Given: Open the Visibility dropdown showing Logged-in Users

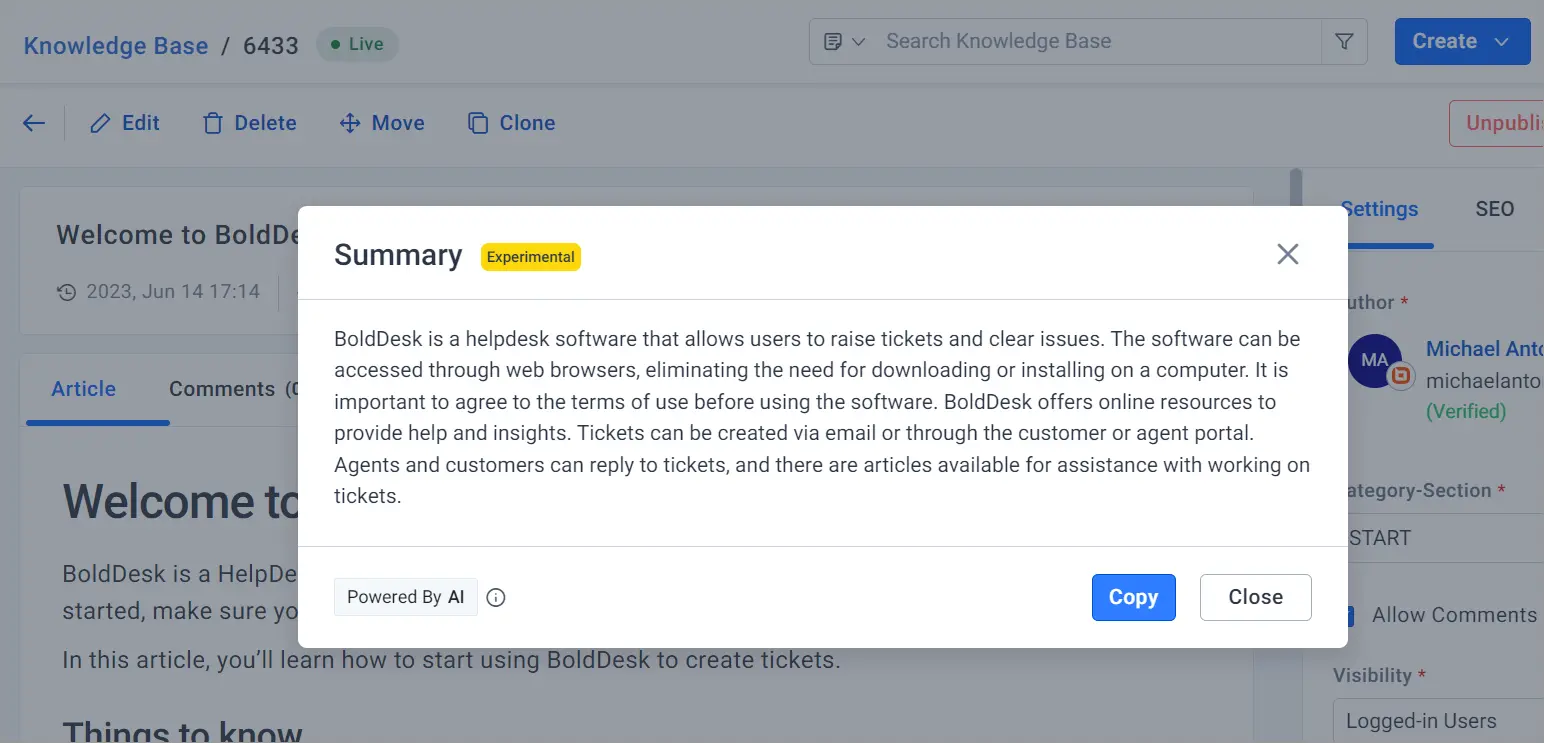Looking at the screenshot, I should 1438,720.
